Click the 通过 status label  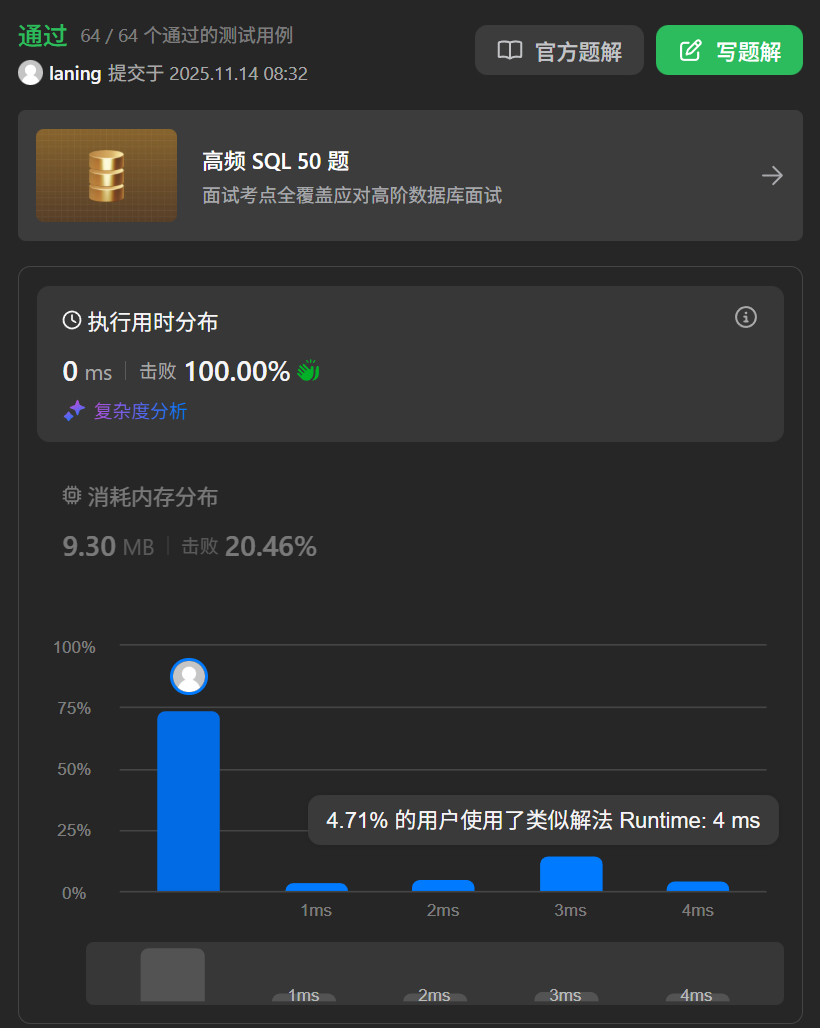(42, 36)
